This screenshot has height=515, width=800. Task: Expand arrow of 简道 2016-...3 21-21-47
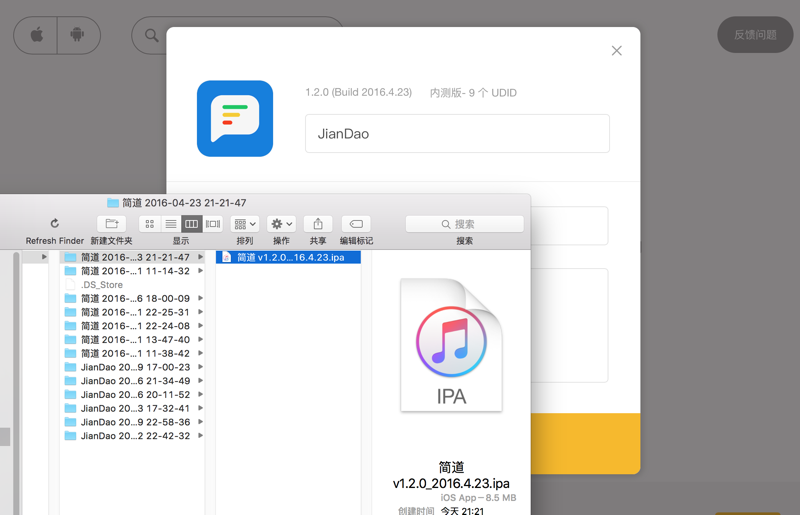[x=201, y=257]
